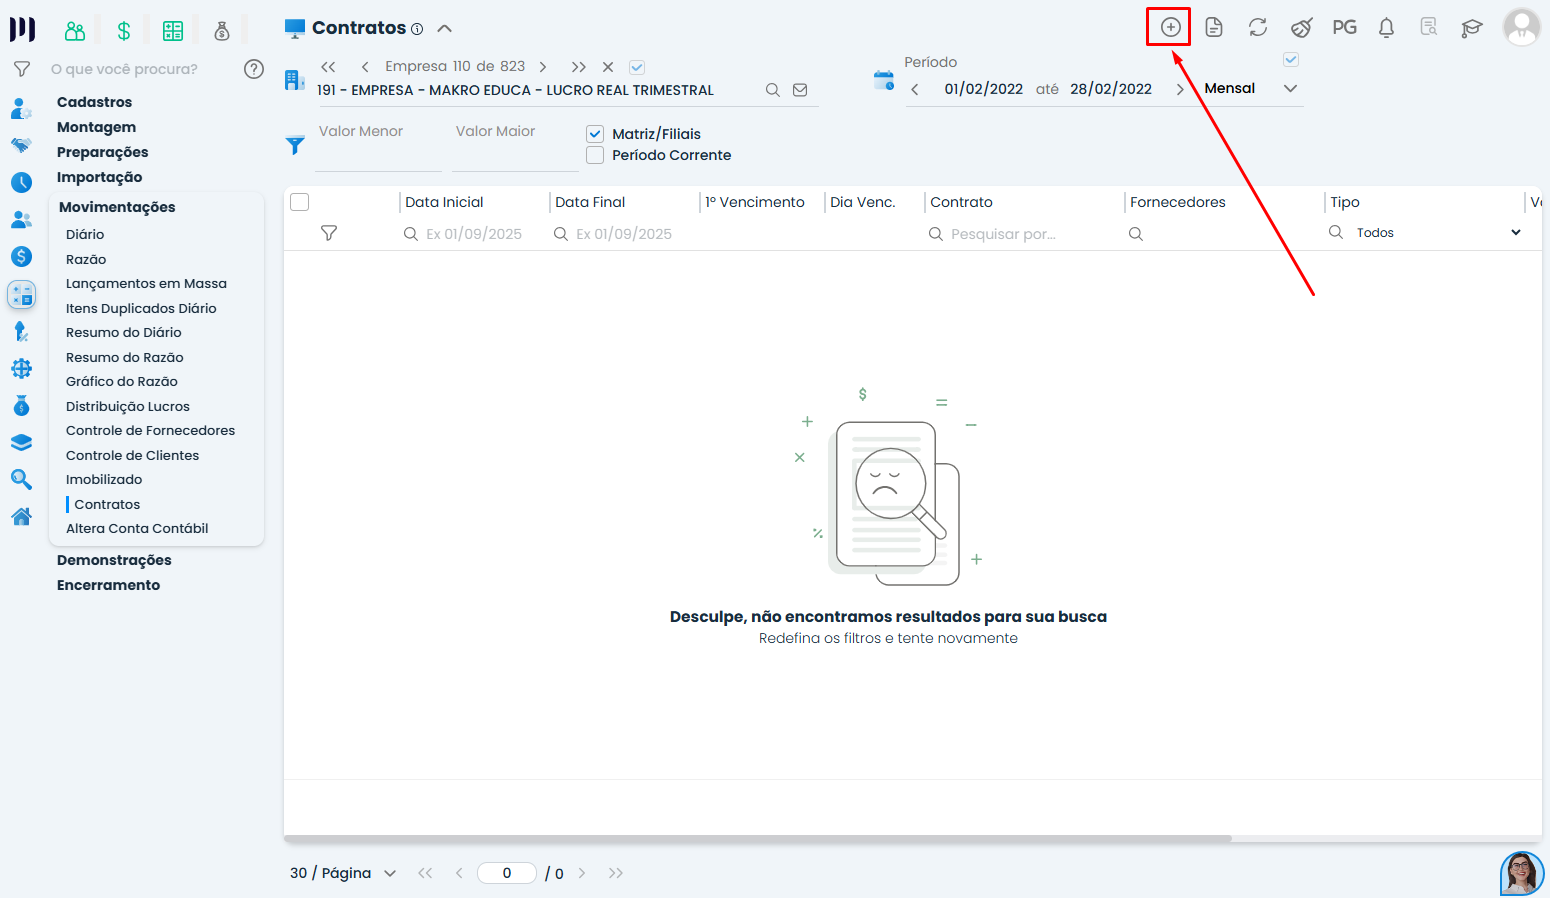Click the broom clean filters icon
This screenshot has width=1550, height=898.
coord(1301,27)
